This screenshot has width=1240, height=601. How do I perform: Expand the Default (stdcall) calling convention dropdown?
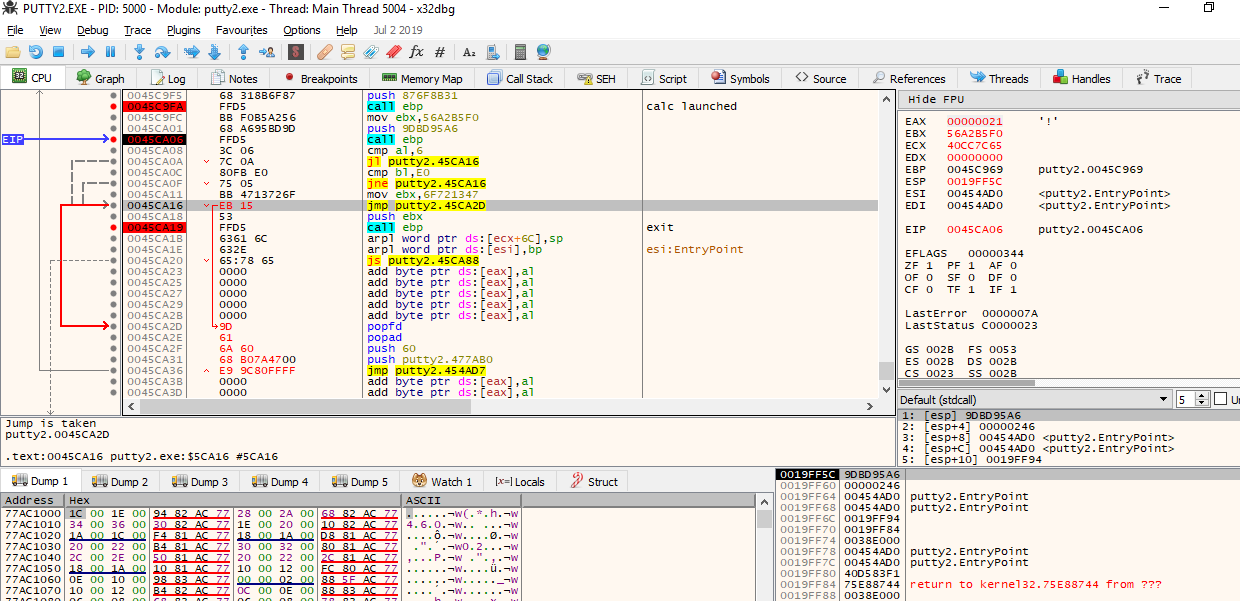coord(1163,400)
